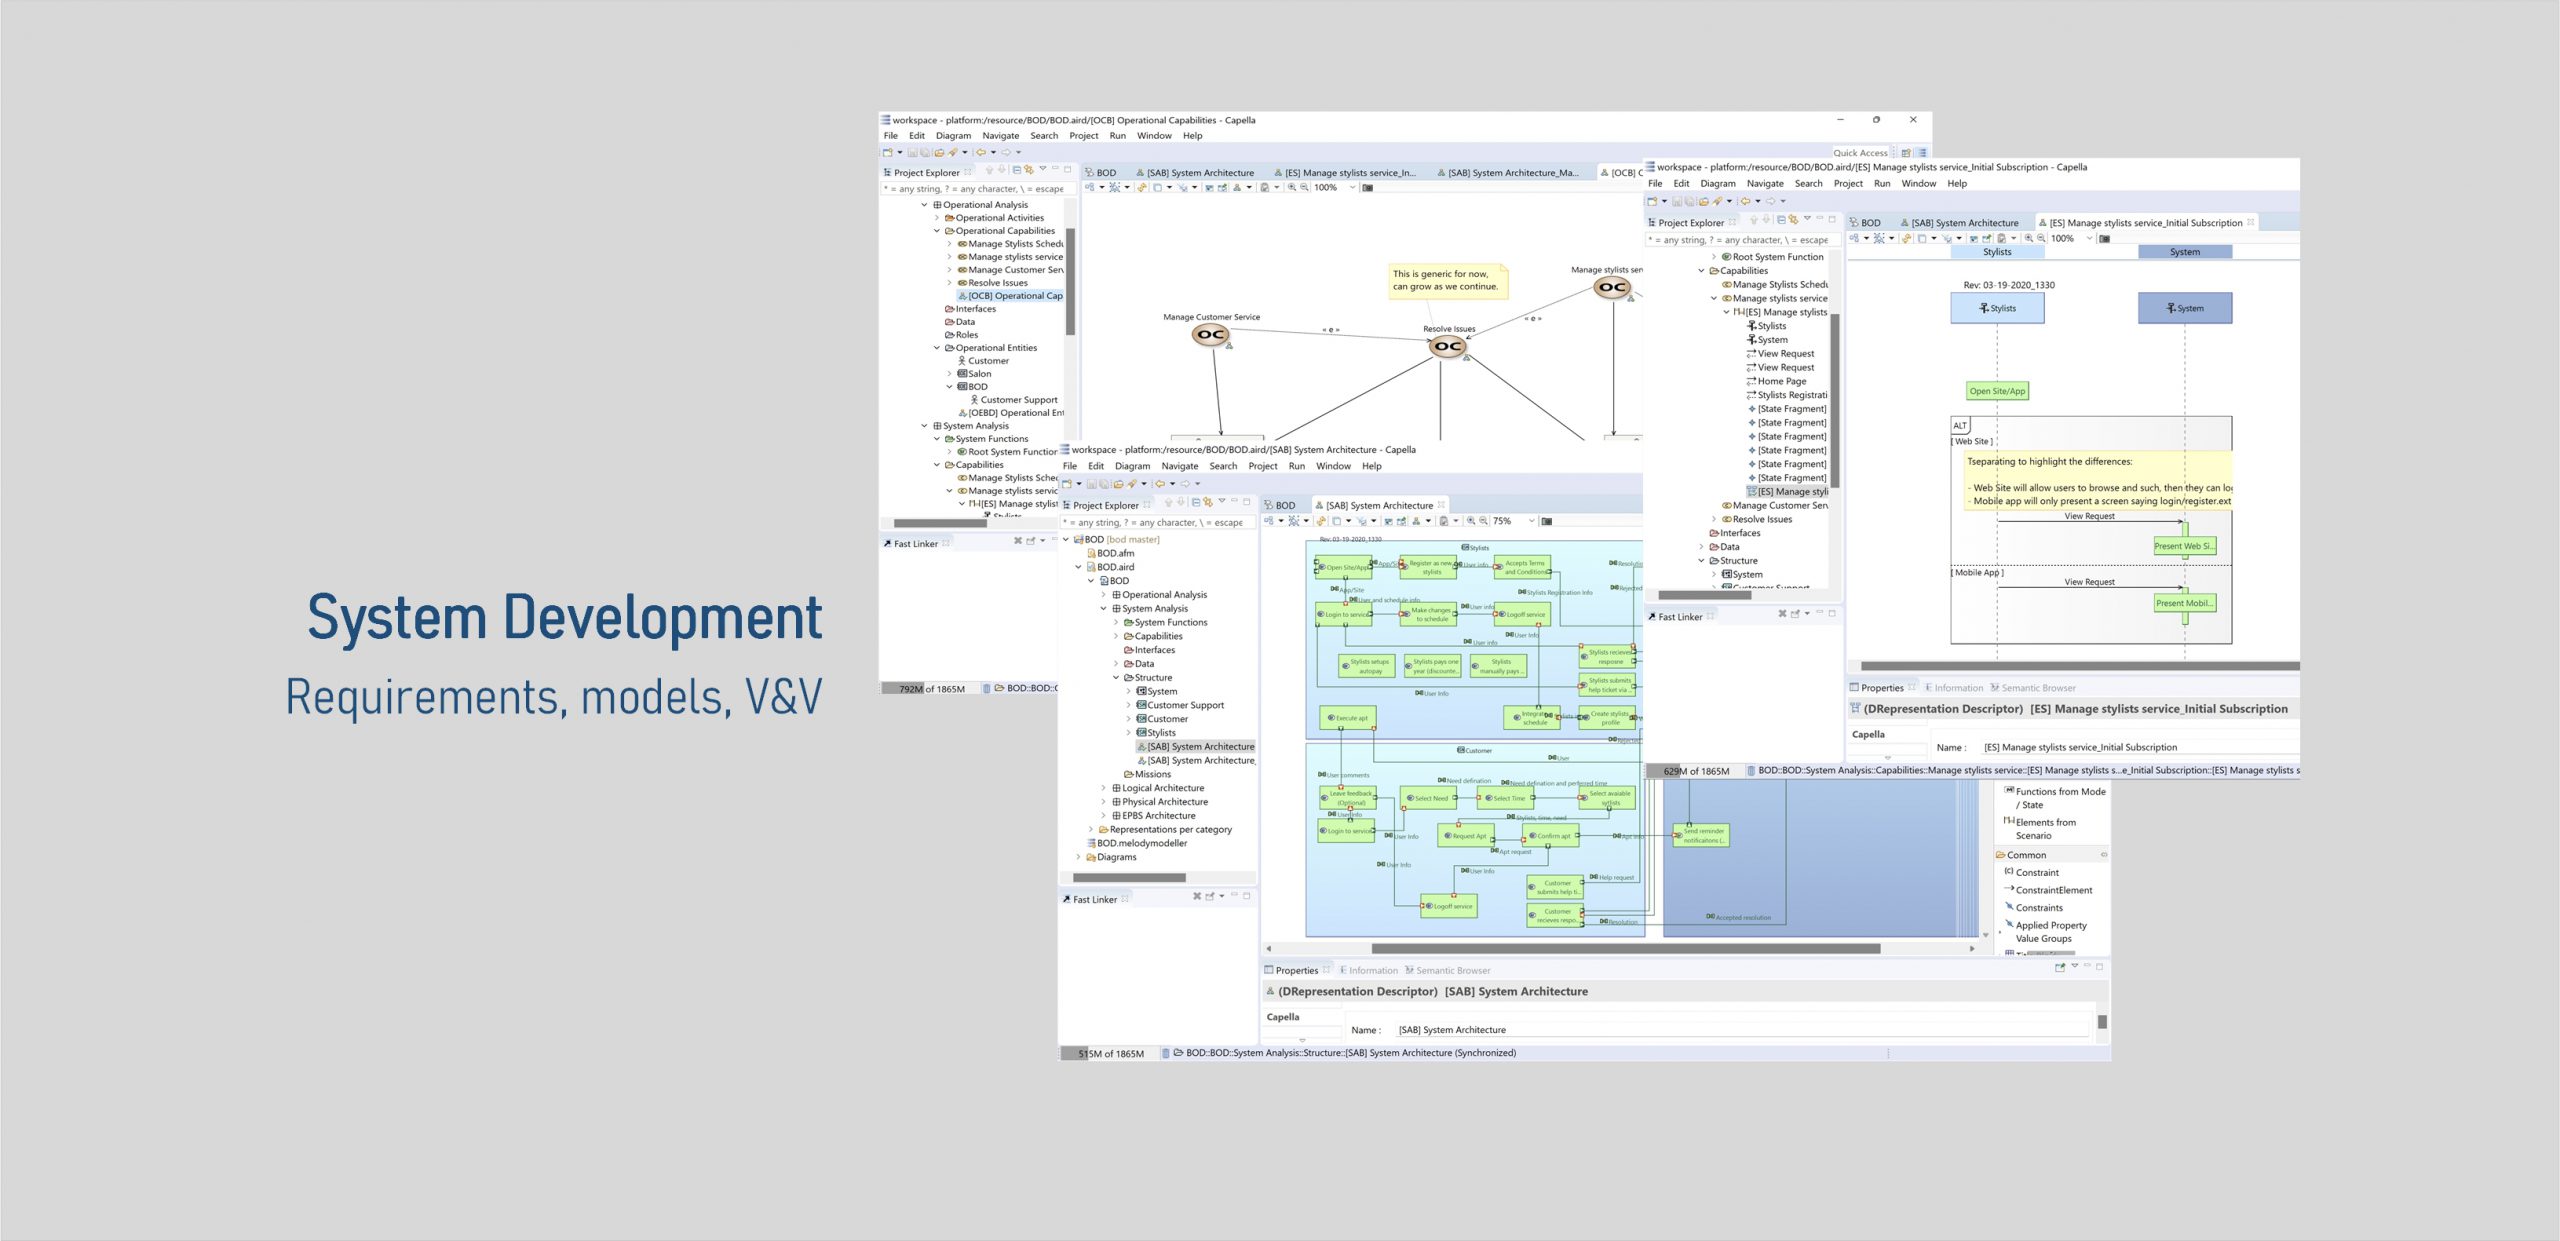The height and width of the screenshot is (1241, 2560).
Task: Select Elements from Scenario palette tool
Action: (2040, 829)
